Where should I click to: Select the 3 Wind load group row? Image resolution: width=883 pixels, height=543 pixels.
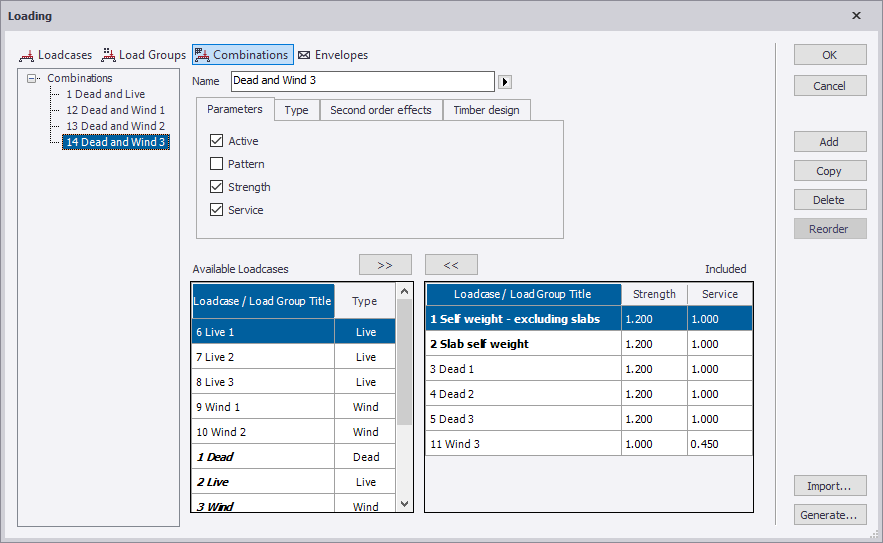pyautogui.click(x=293, y=504)
